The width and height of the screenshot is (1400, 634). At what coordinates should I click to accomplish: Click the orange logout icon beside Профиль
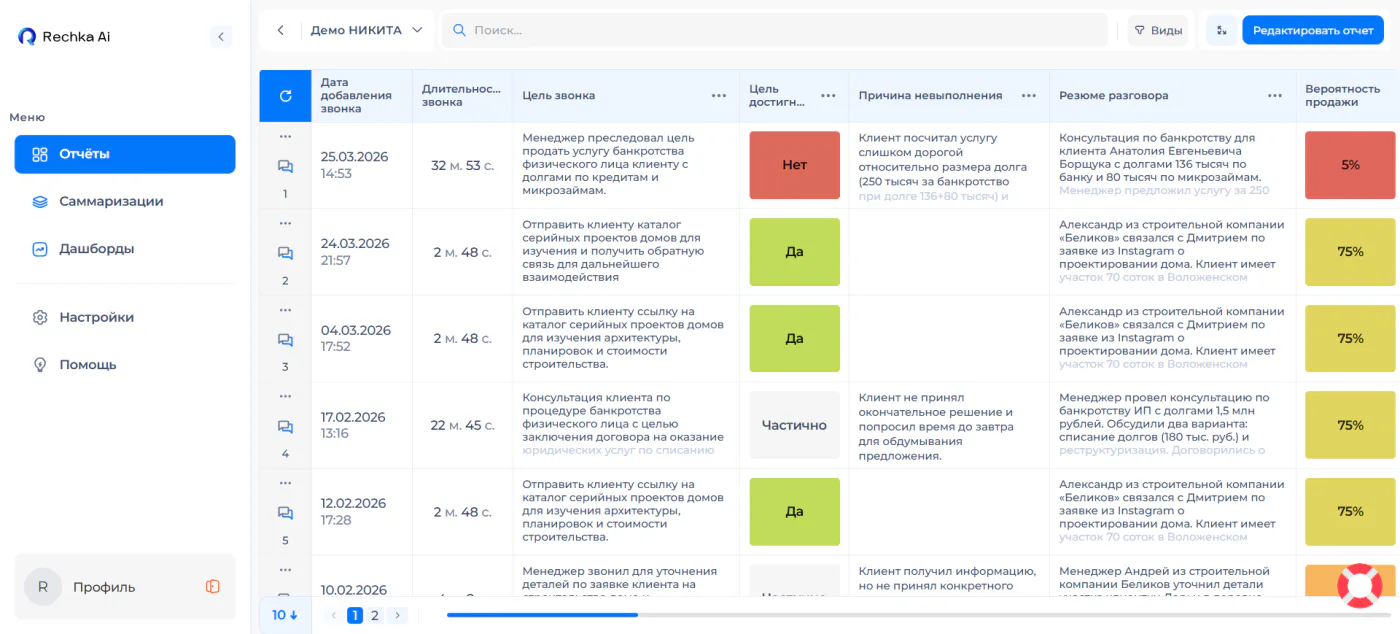tap(213, 587)
